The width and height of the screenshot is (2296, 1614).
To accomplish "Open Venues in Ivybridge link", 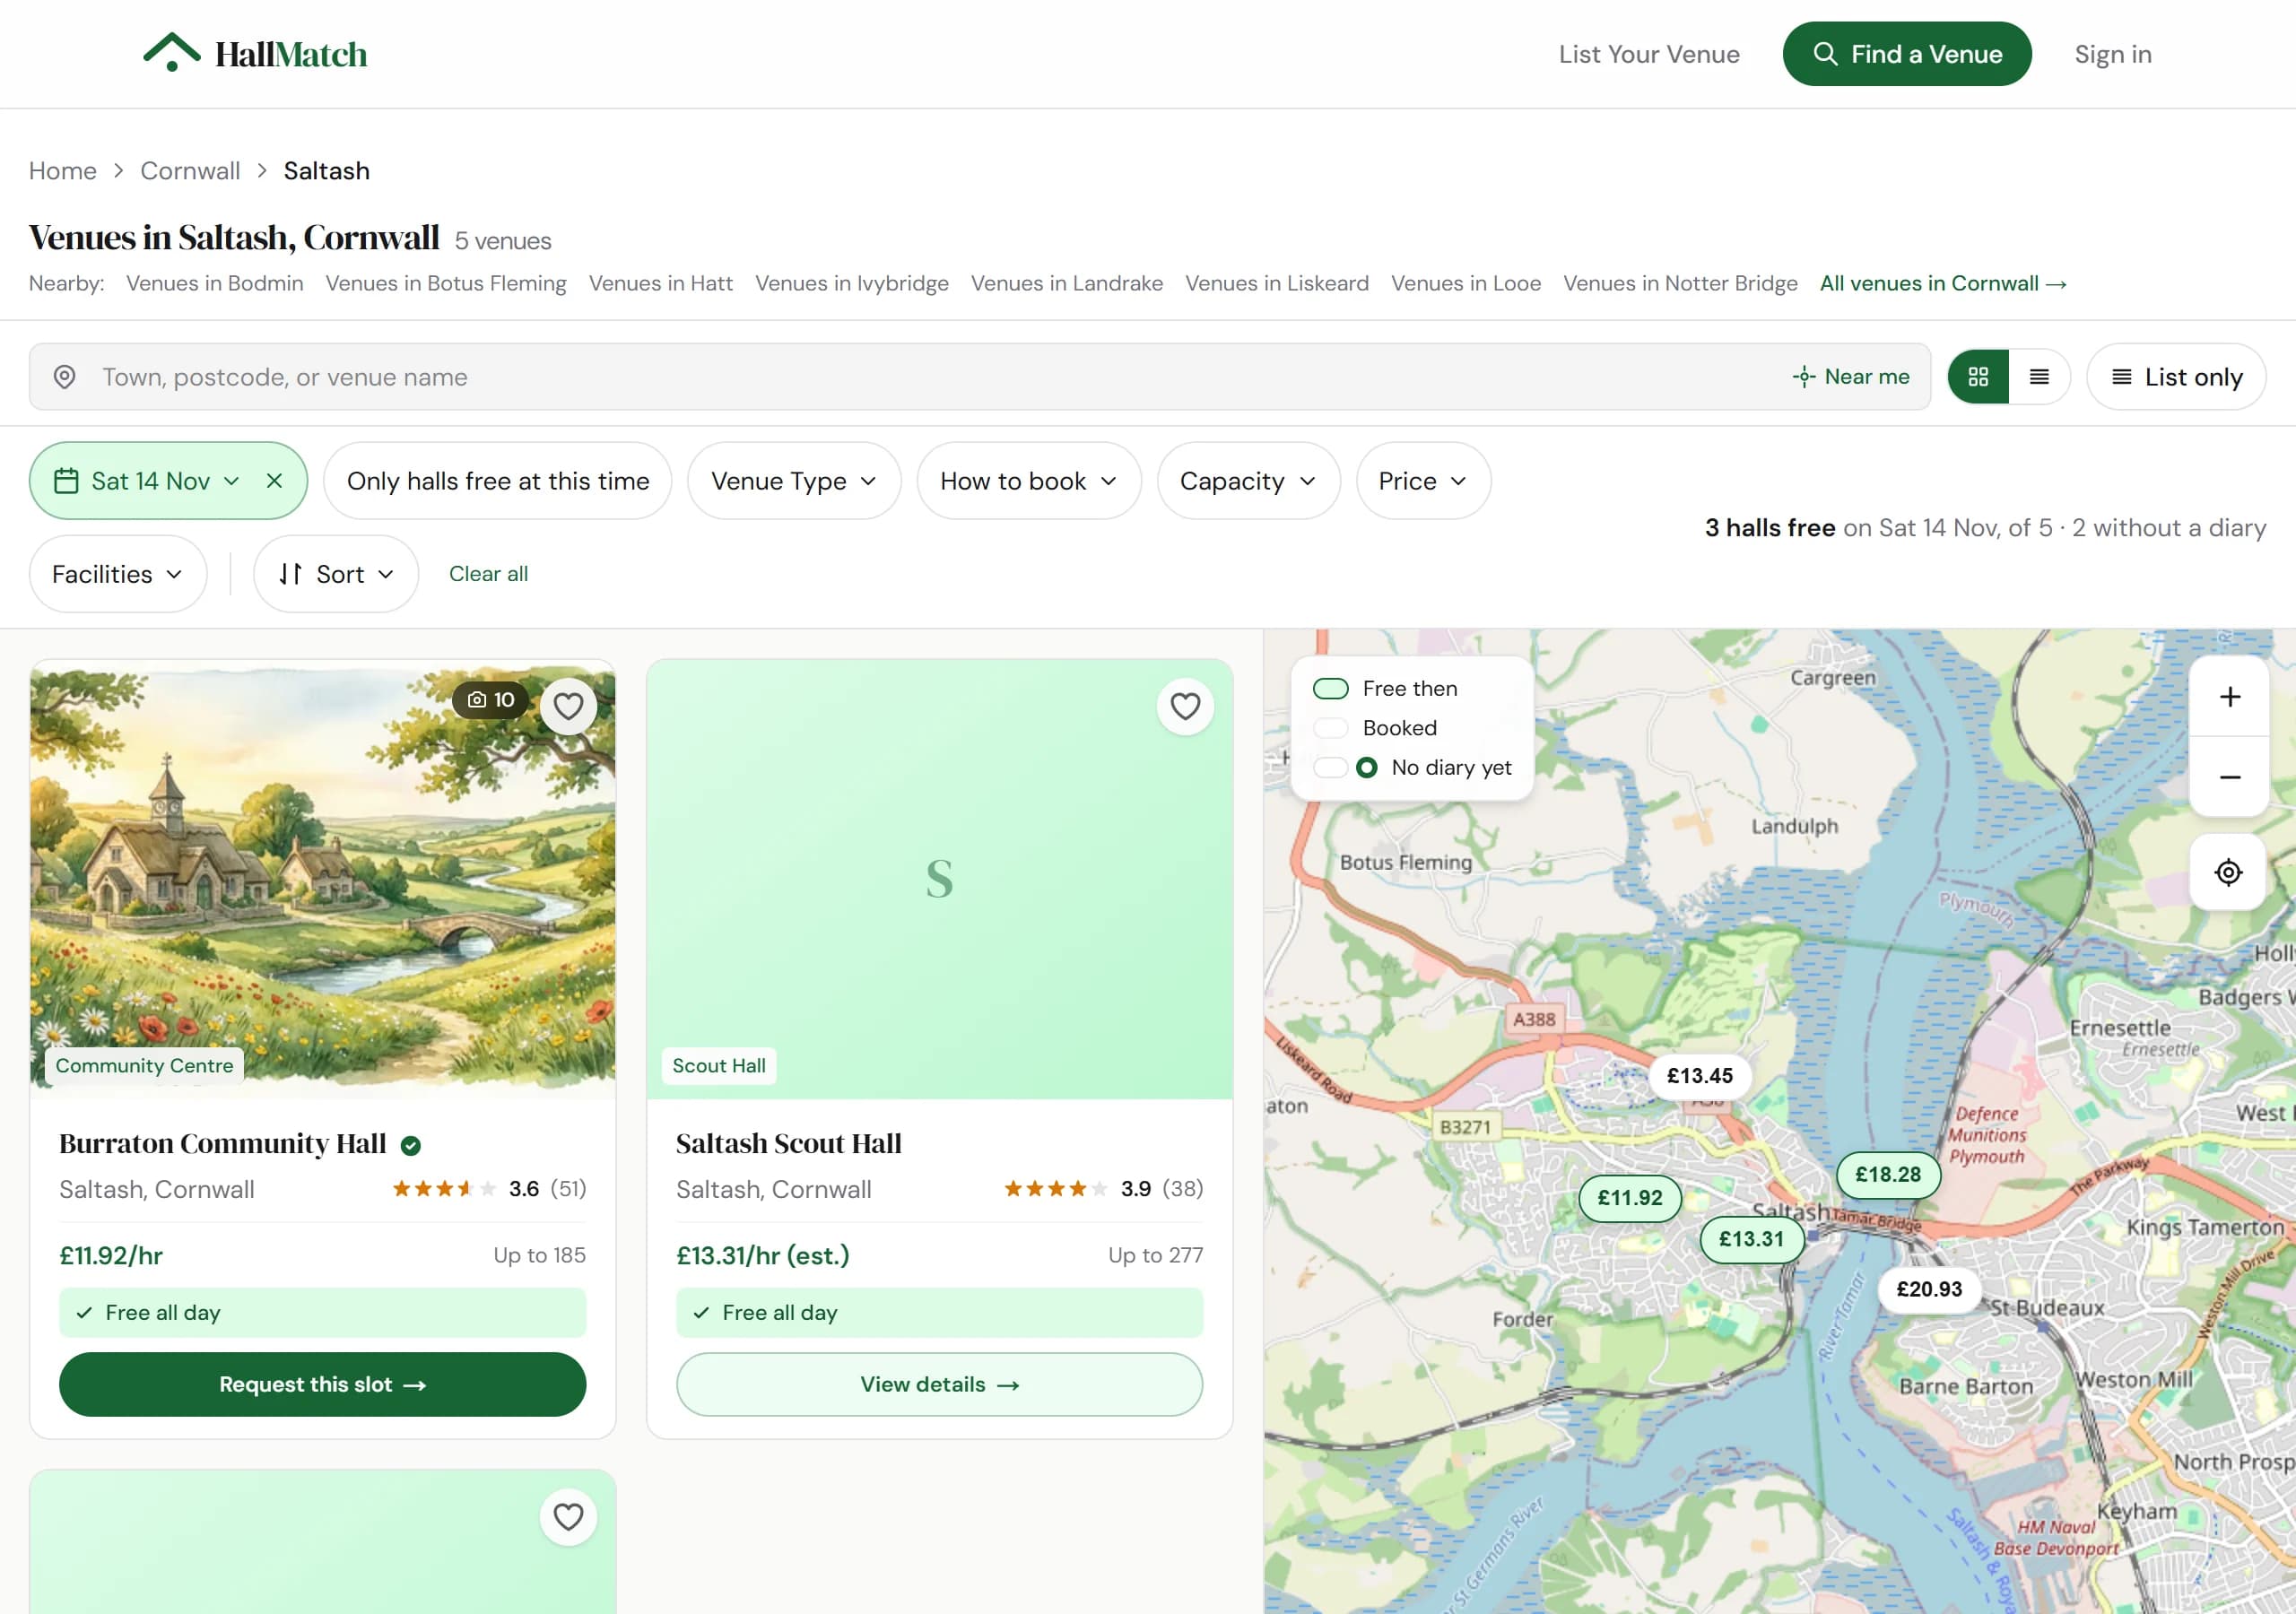I will pos(852,283).
